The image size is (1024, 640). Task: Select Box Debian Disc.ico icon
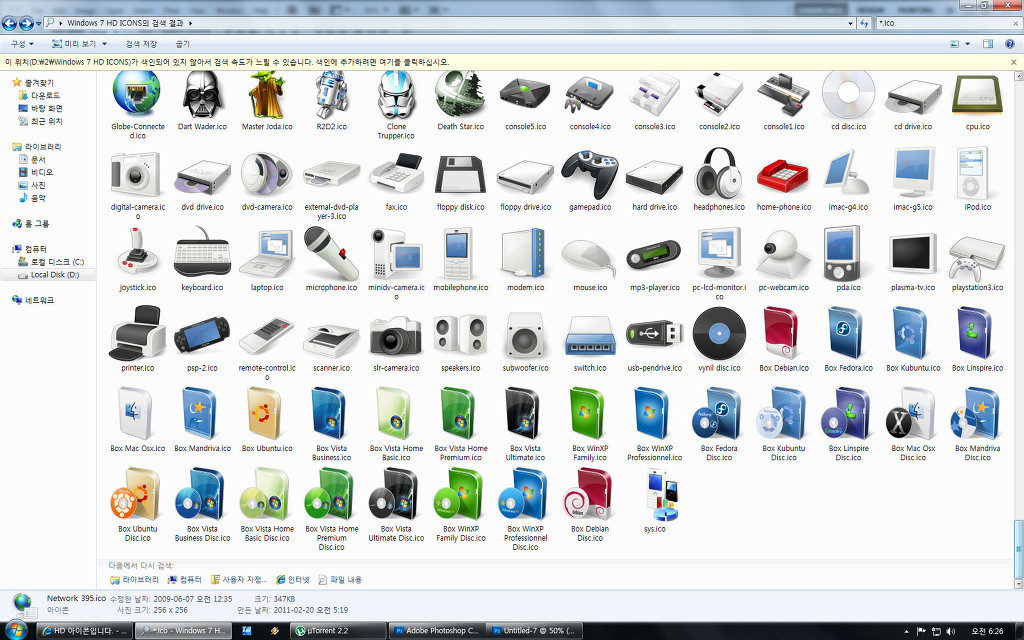tap(590, 494)
